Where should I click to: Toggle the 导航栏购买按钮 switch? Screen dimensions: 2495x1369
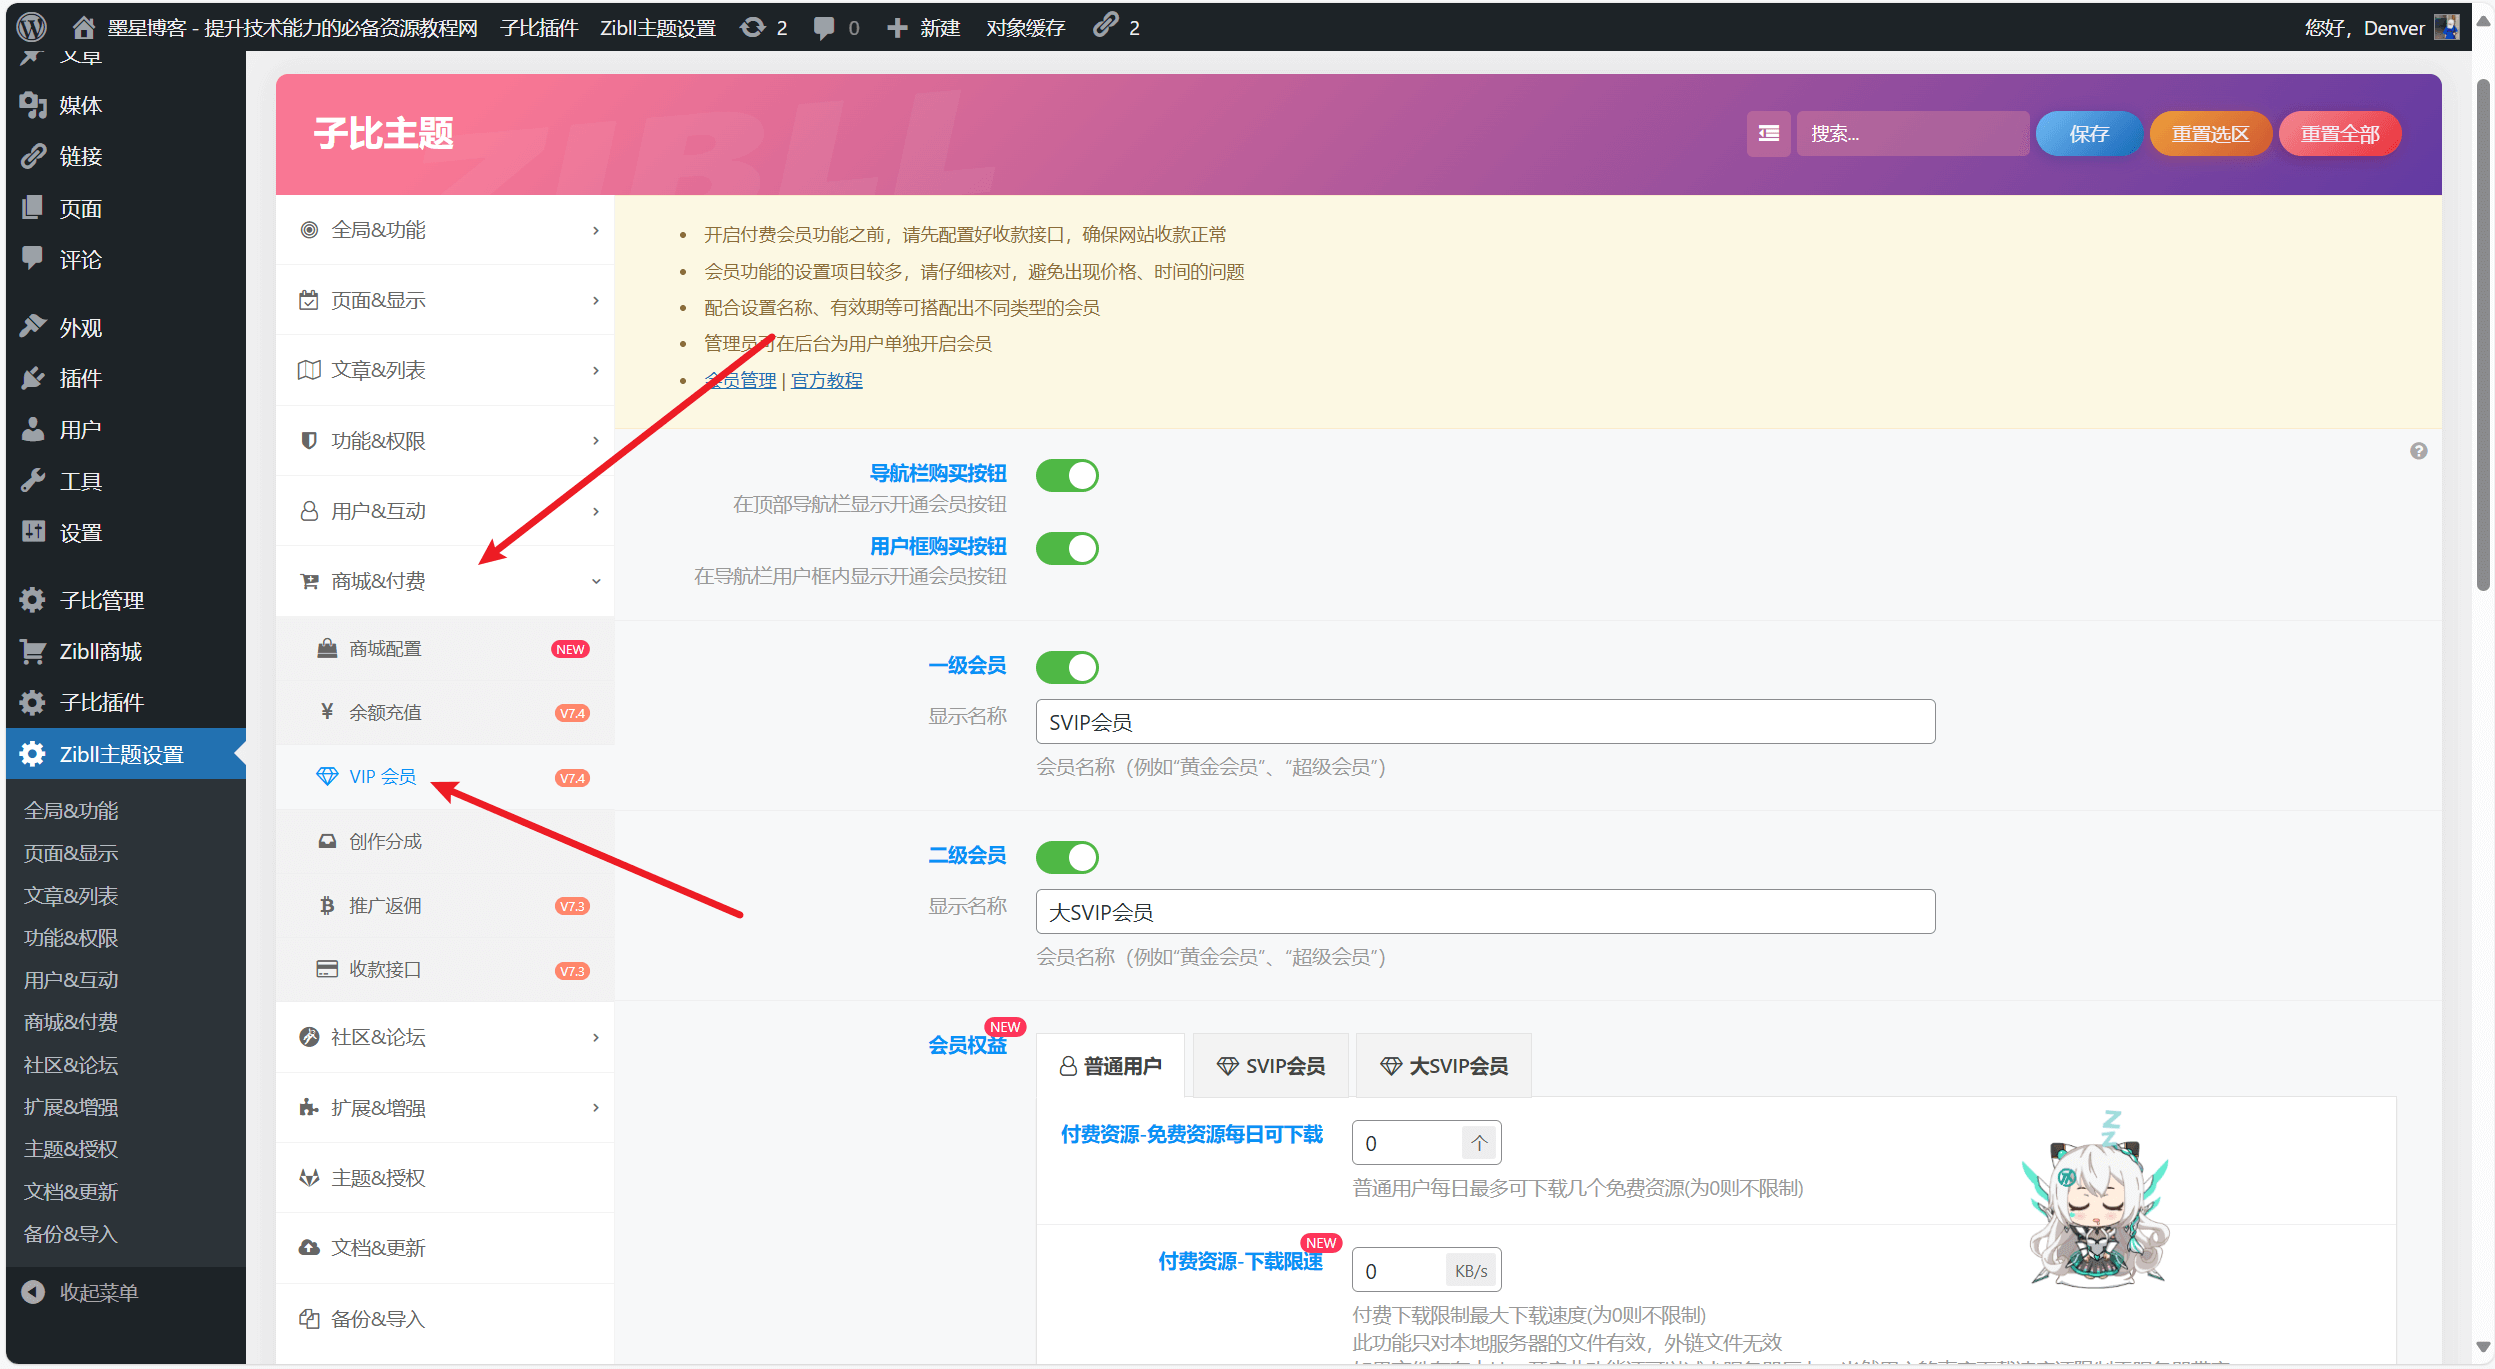click(x=1067, y=475)
